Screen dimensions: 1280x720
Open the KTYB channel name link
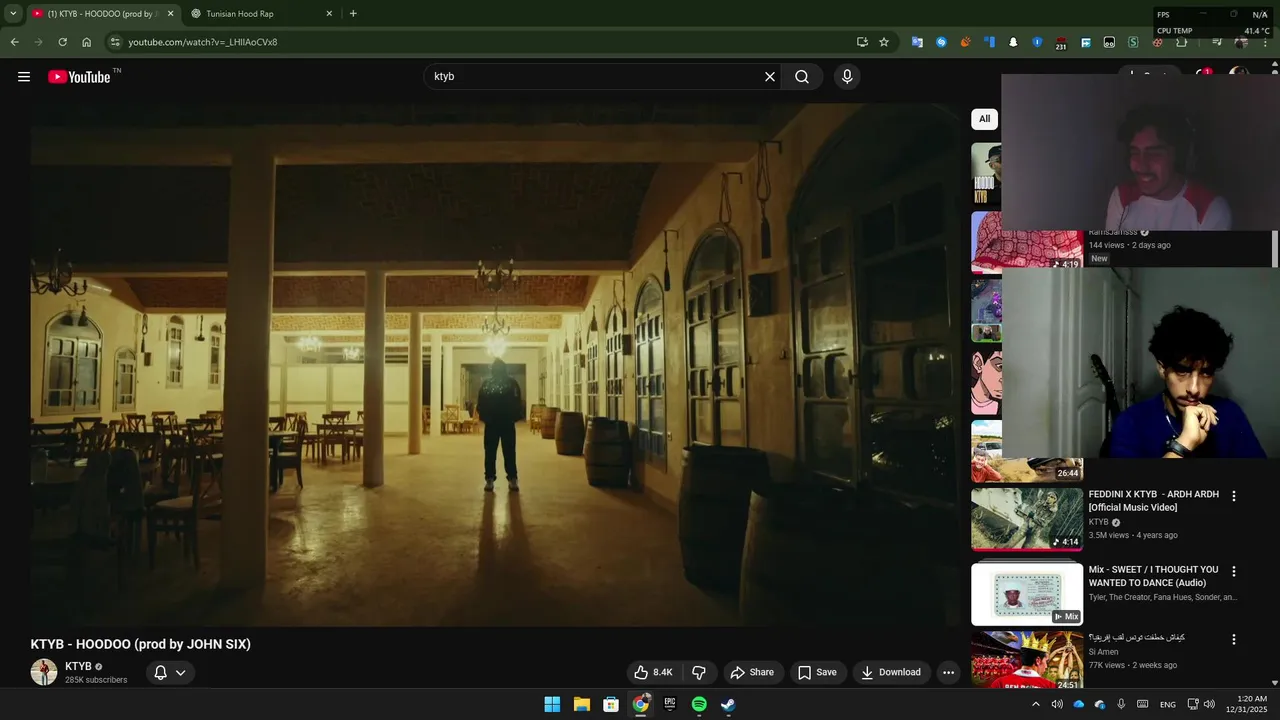pos(78,666)
